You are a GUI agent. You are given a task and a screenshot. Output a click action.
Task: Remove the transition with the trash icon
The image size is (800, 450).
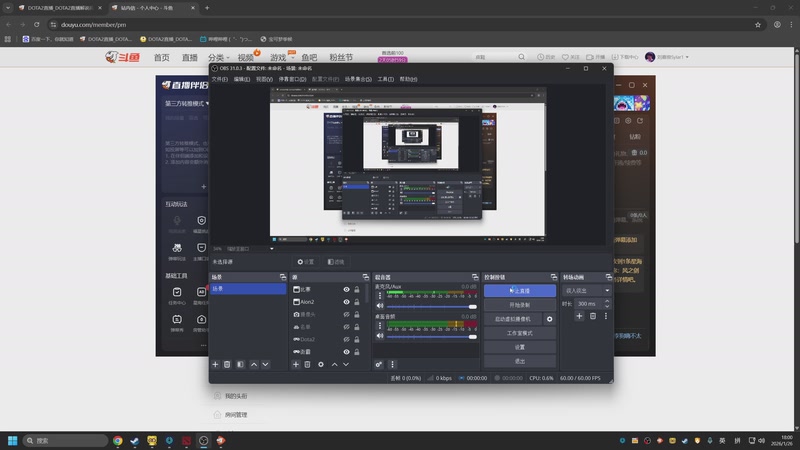593,316
